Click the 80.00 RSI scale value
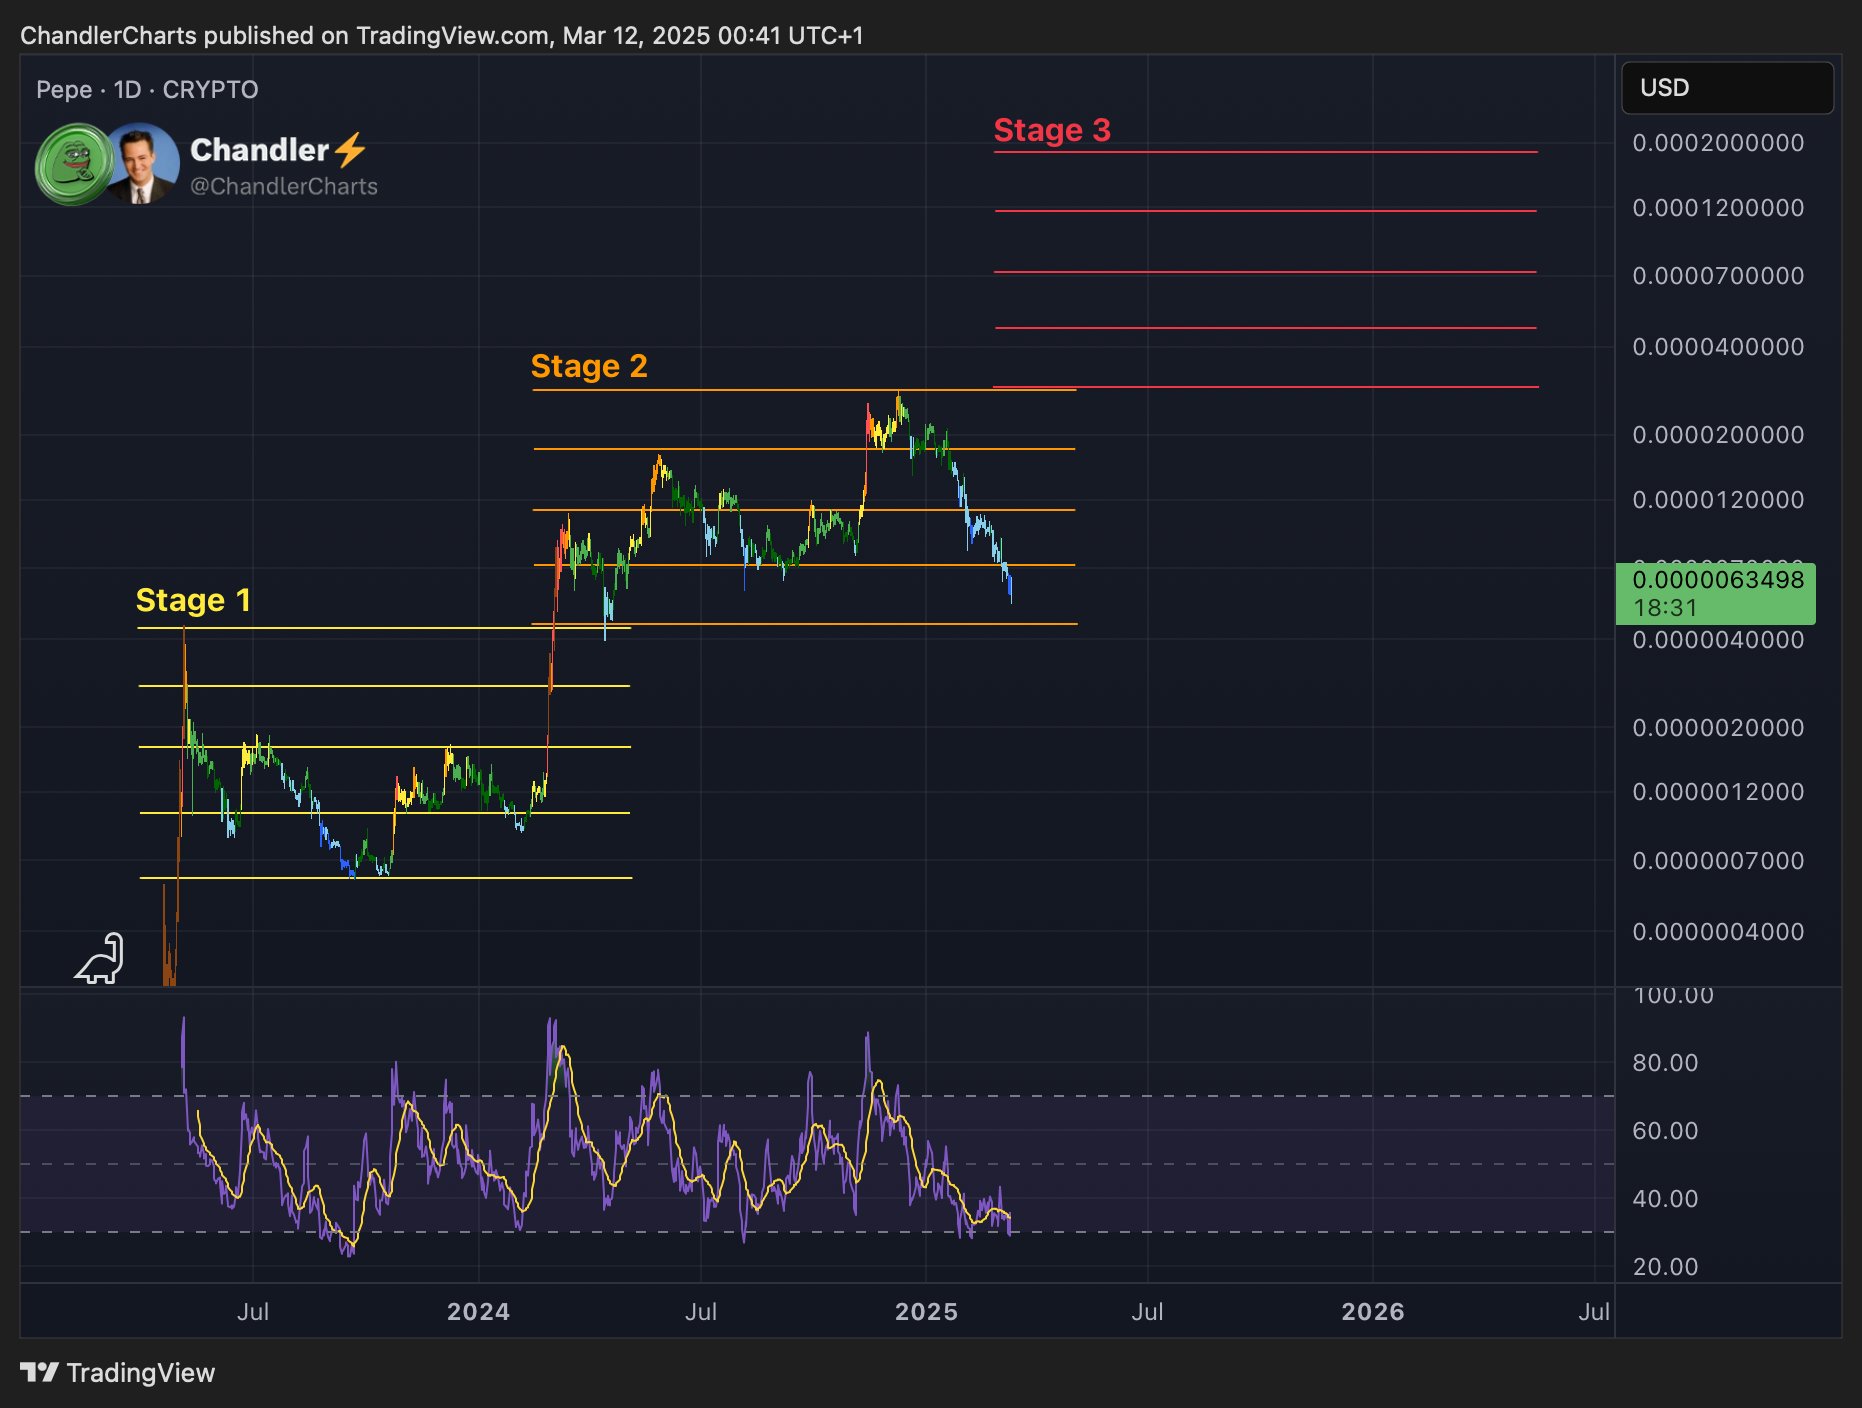The height and width of the screenshot is (1408, 1862). click(1665, 1063)
